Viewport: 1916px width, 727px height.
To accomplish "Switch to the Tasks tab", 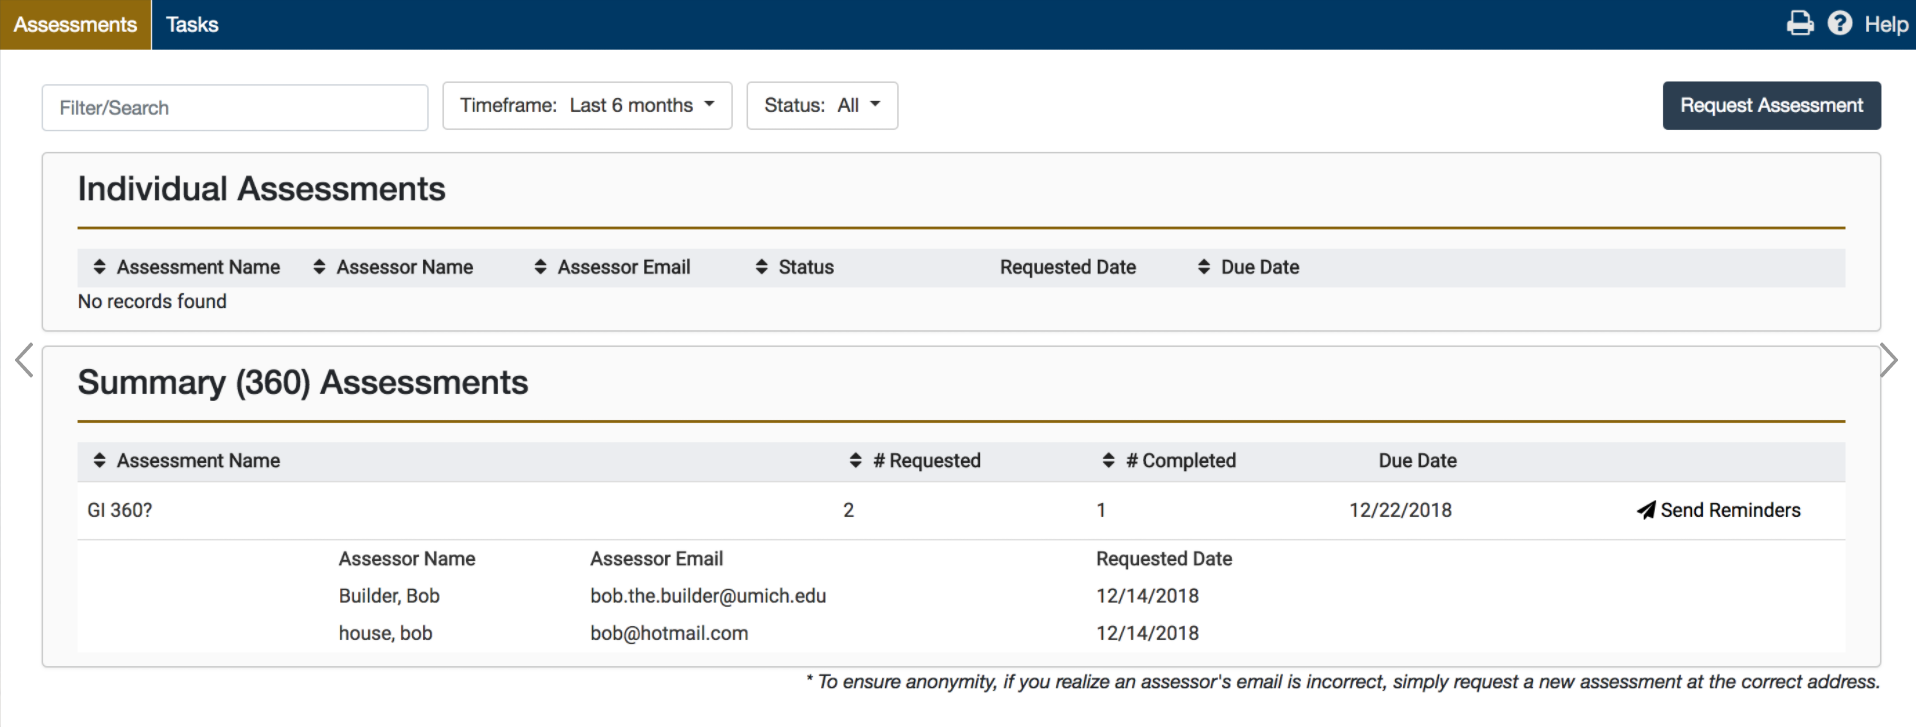I will coord(192,24).
